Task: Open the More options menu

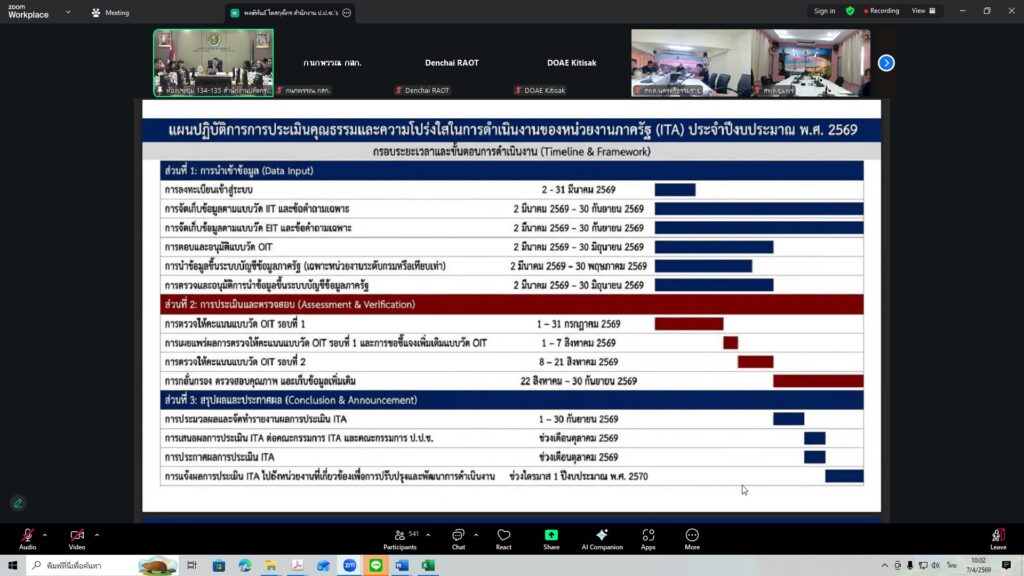Action: (692, 538)
